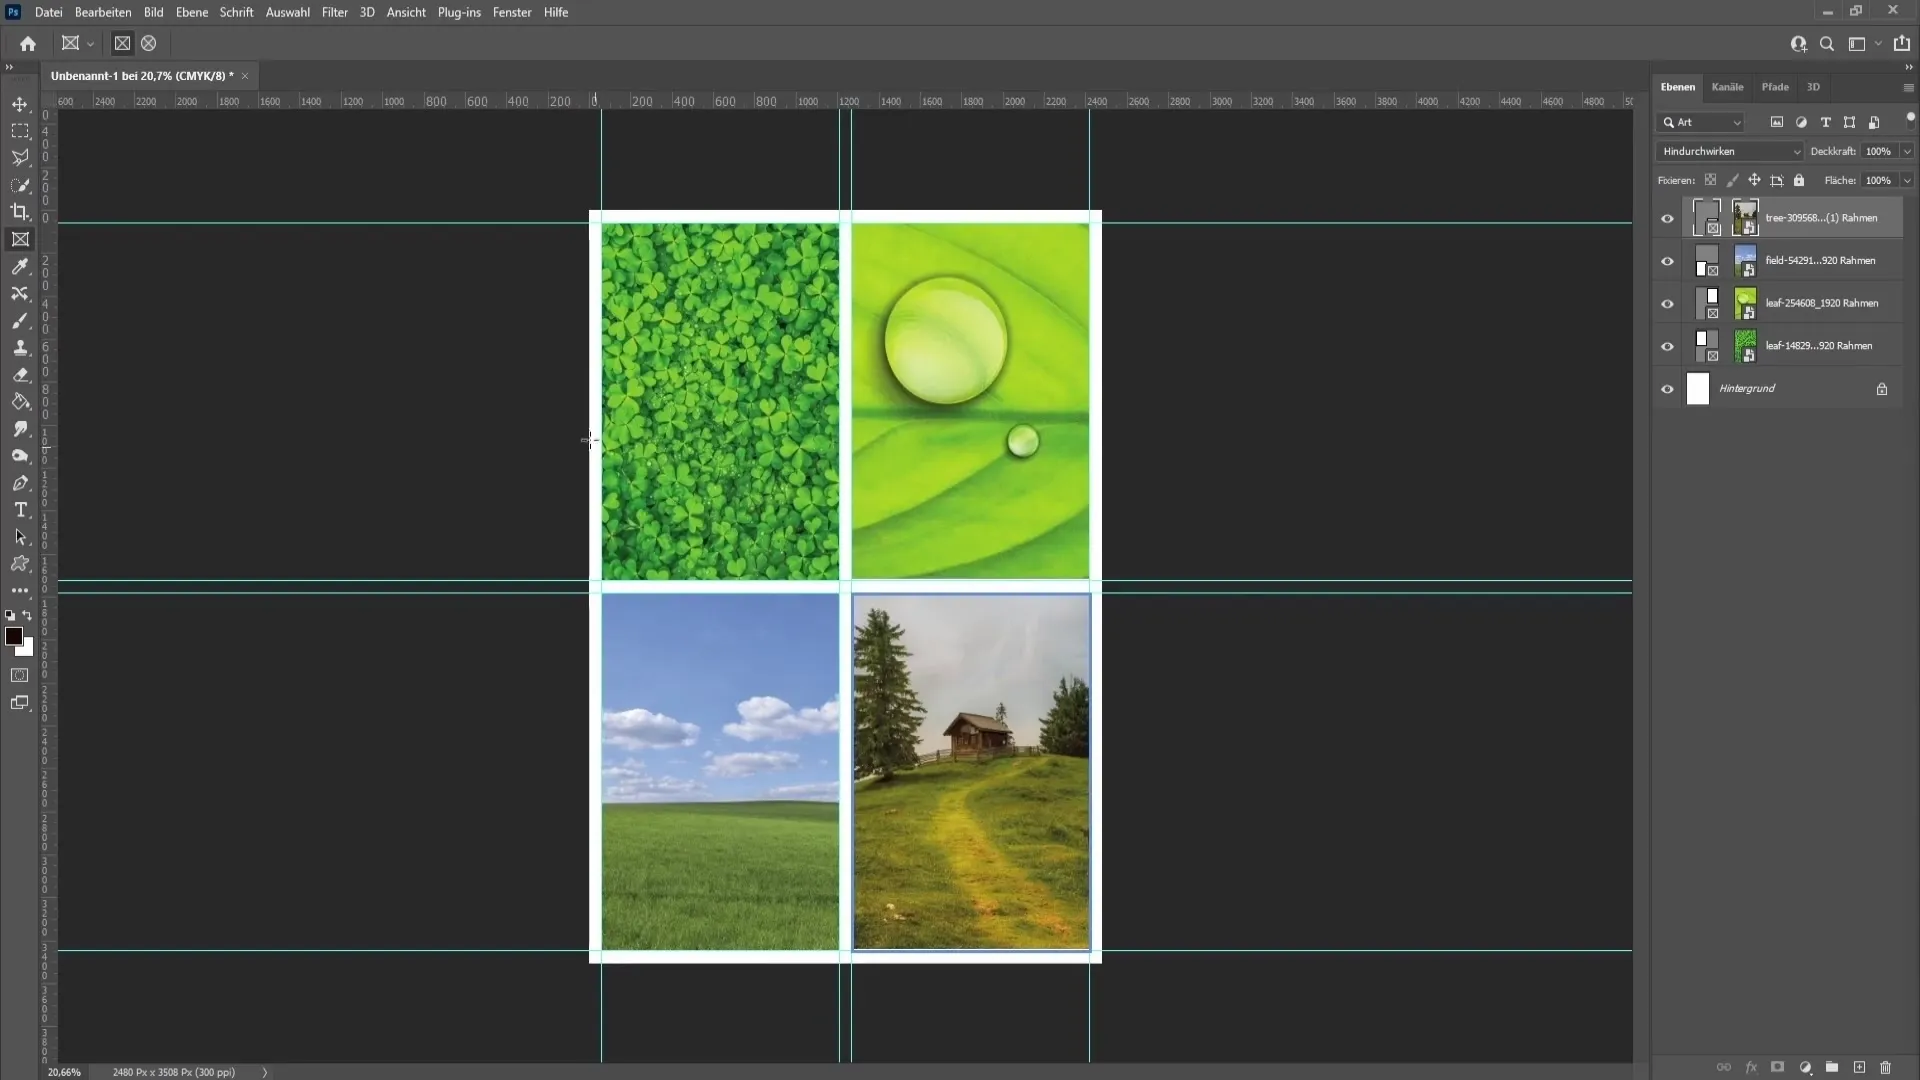This screenshot has width=1920, height=1080.
Task: Toggle lock all padlock icon
Action: pos(1799,181)
